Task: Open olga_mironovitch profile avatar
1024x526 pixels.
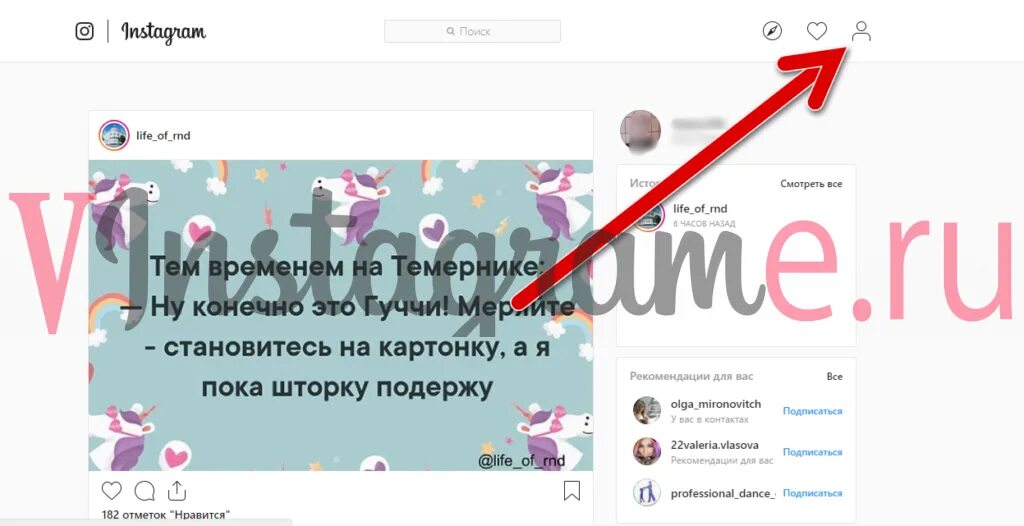Action: pyautogui.click(x=647, y=410)
